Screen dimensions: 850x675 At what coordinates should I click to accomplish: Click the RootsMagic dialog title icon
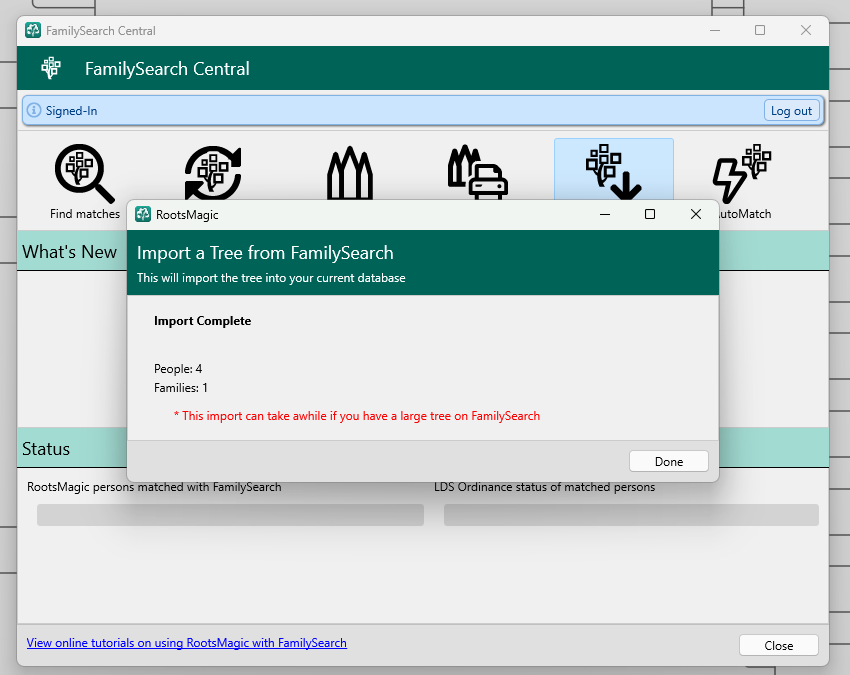143,214
